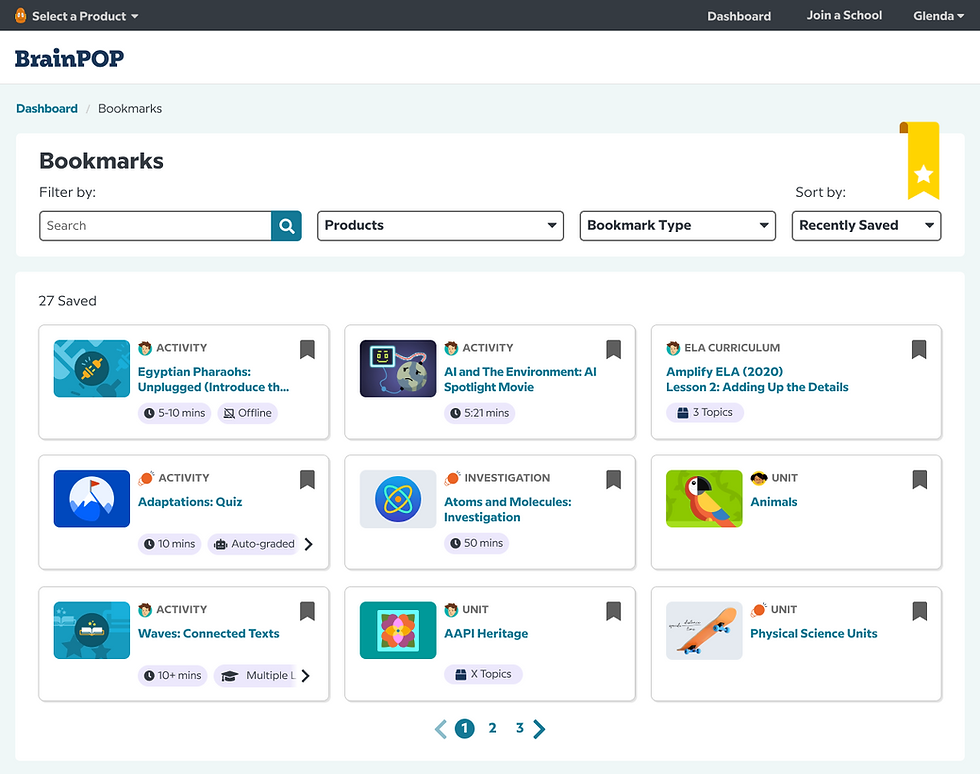The height and width of the screenshot is (774, 980).
Task: Open the Bookmark Type filter dropdown
Action: [x=678, y=226]
